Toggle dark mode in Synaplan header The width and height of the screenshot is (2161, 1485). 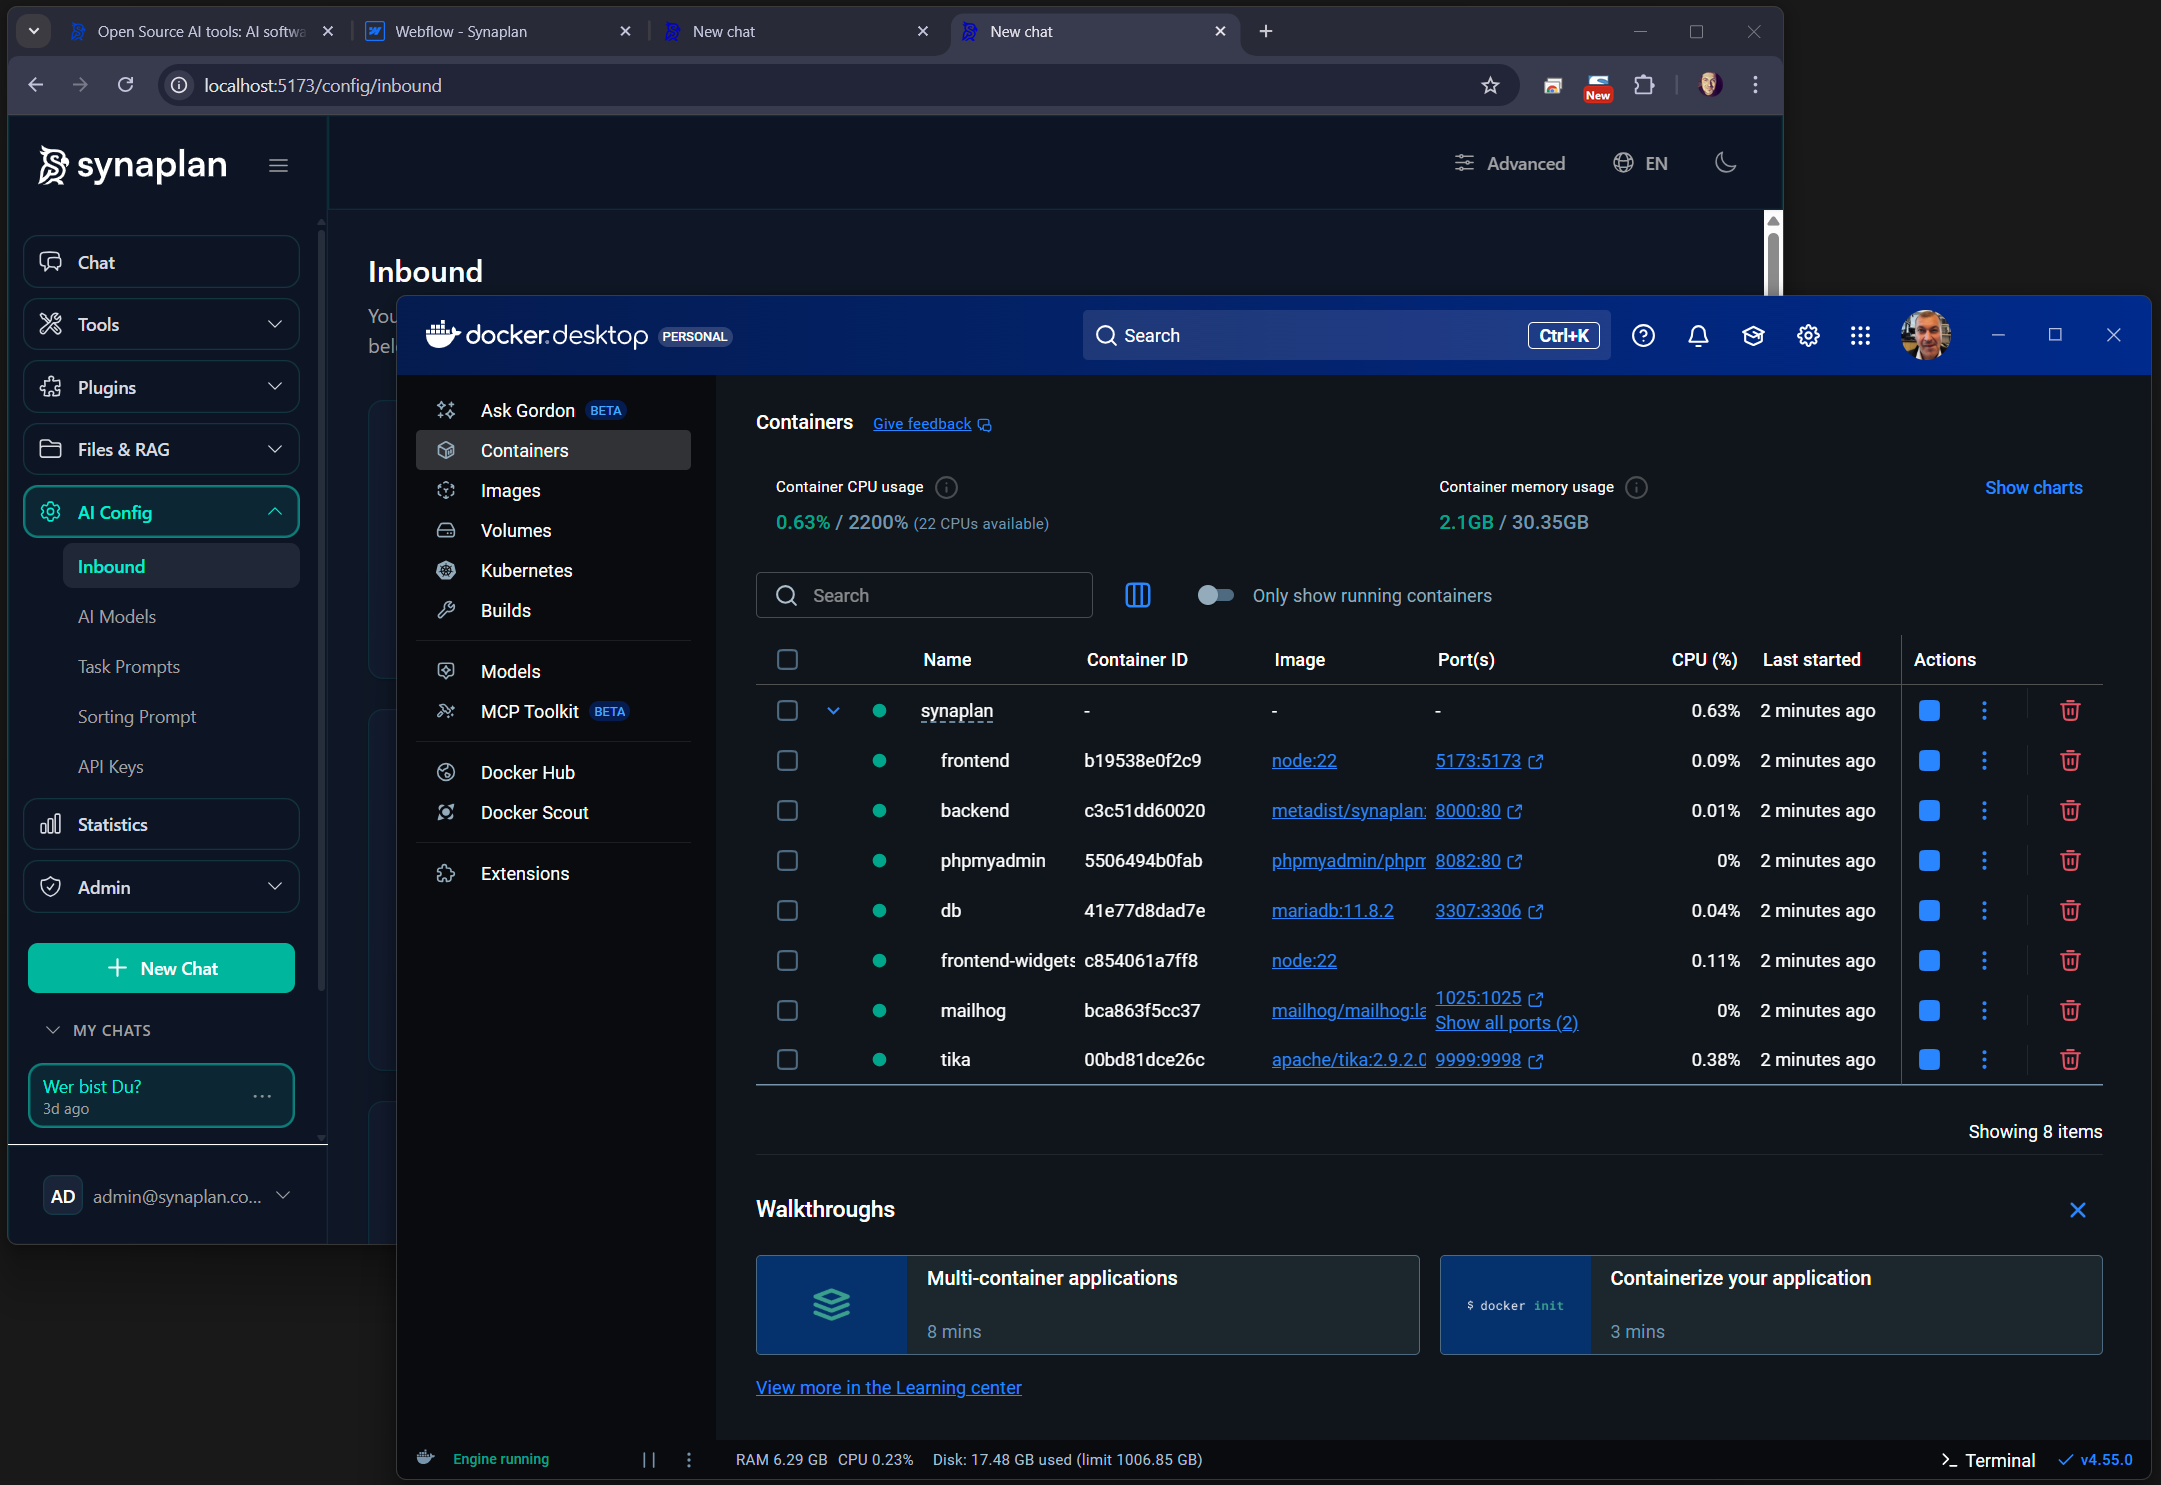[x=1725, y=162]
